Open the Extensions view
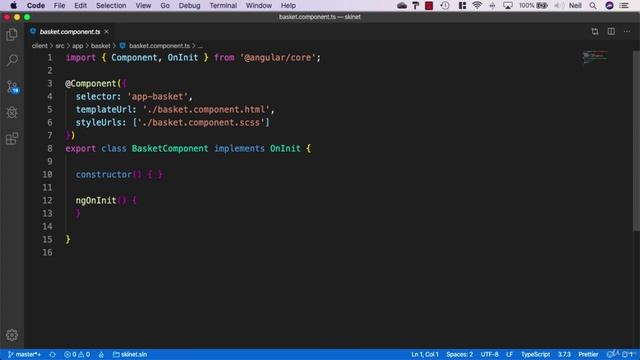 (12, 139)
